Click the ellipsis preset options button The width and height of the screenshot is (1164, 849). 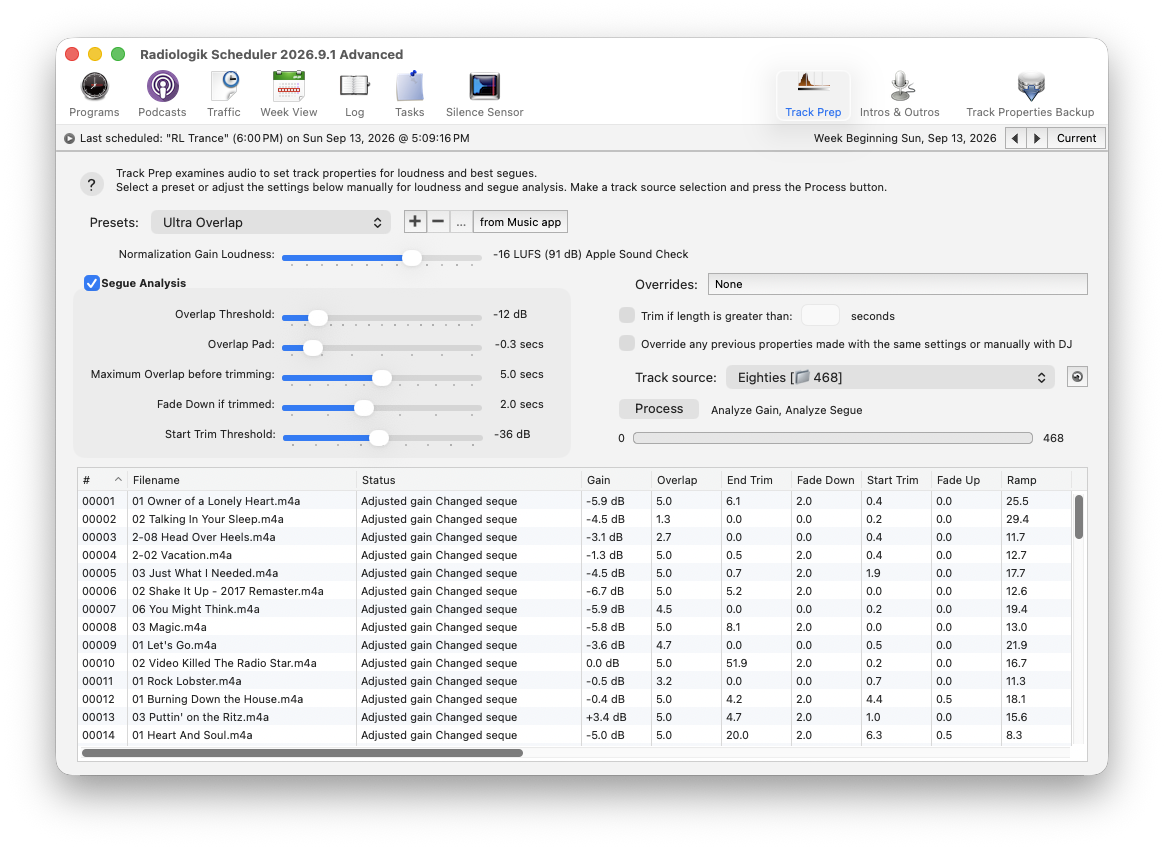461,222
